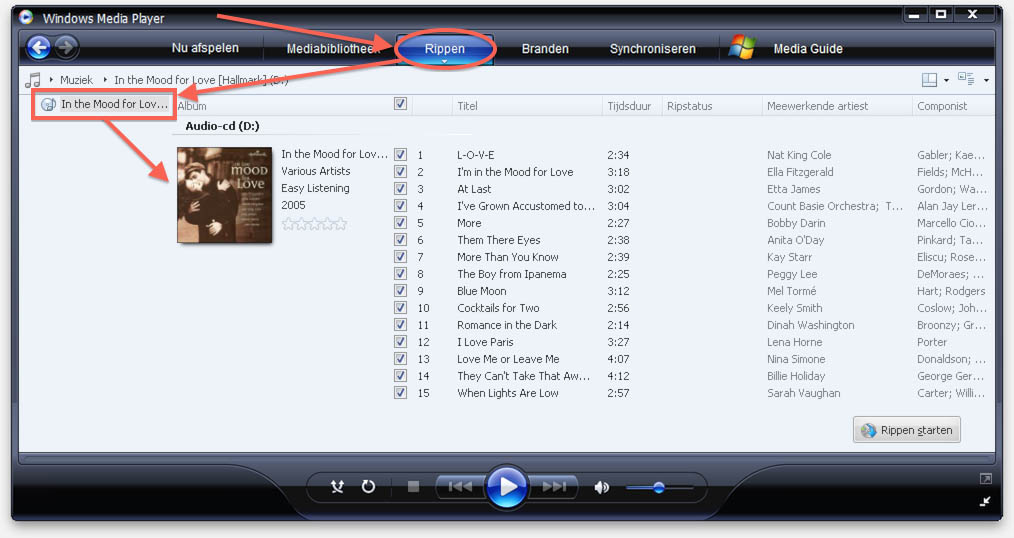The width and height of the screenshot is (1014, 538).
Task: Click the grey Forward arrow button
Action: click(x=66, y=47)
